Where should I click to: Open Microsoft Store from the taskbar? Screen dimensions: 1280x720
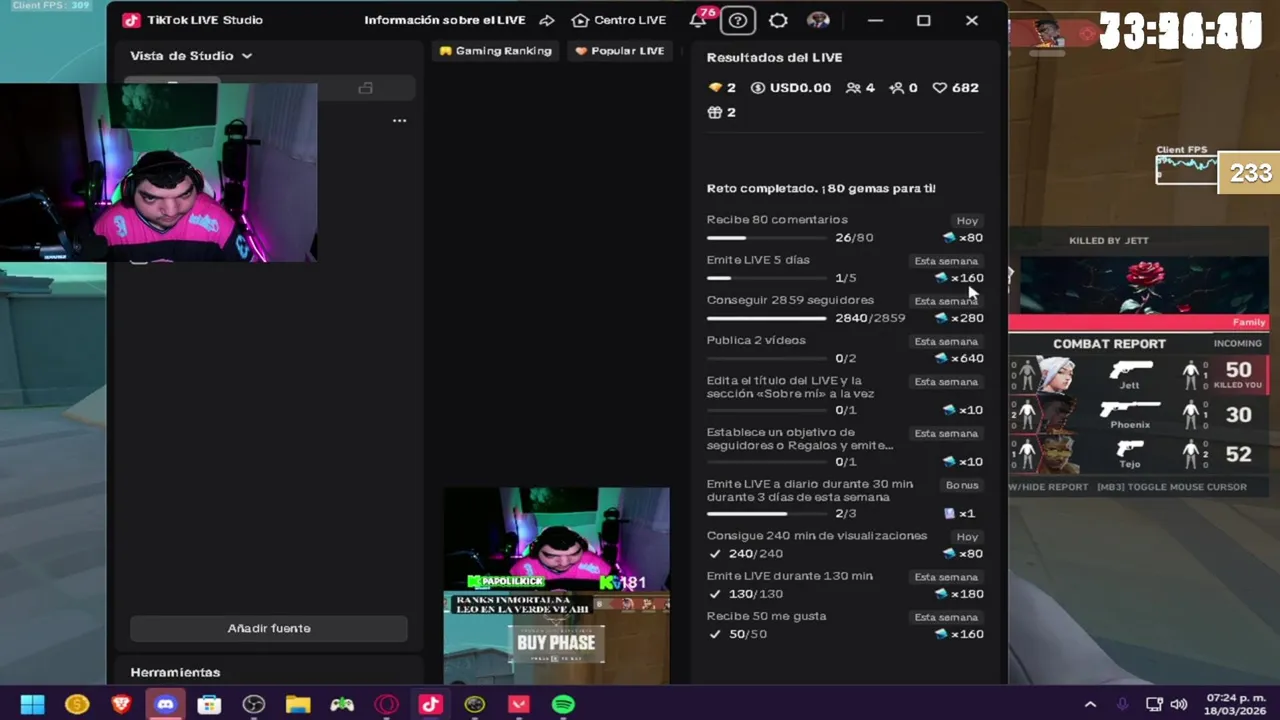(209, 705)
